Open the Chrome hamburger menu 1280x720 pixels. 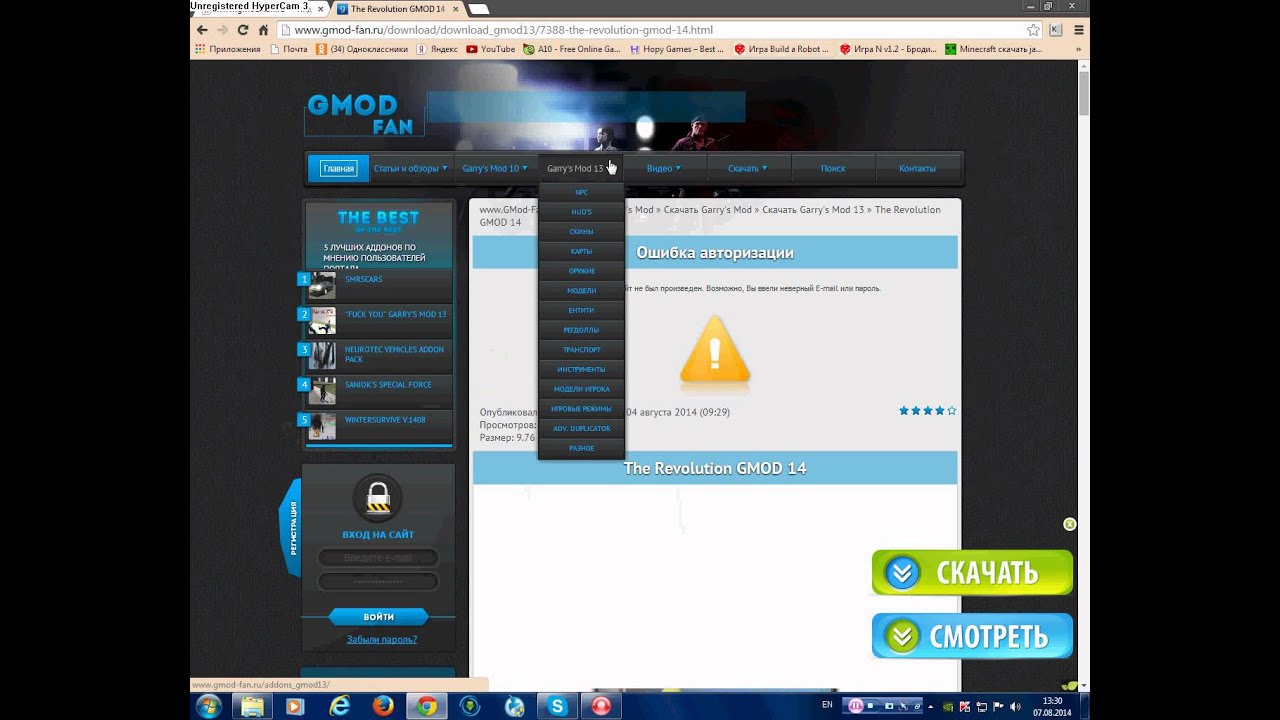point(1078,30)
